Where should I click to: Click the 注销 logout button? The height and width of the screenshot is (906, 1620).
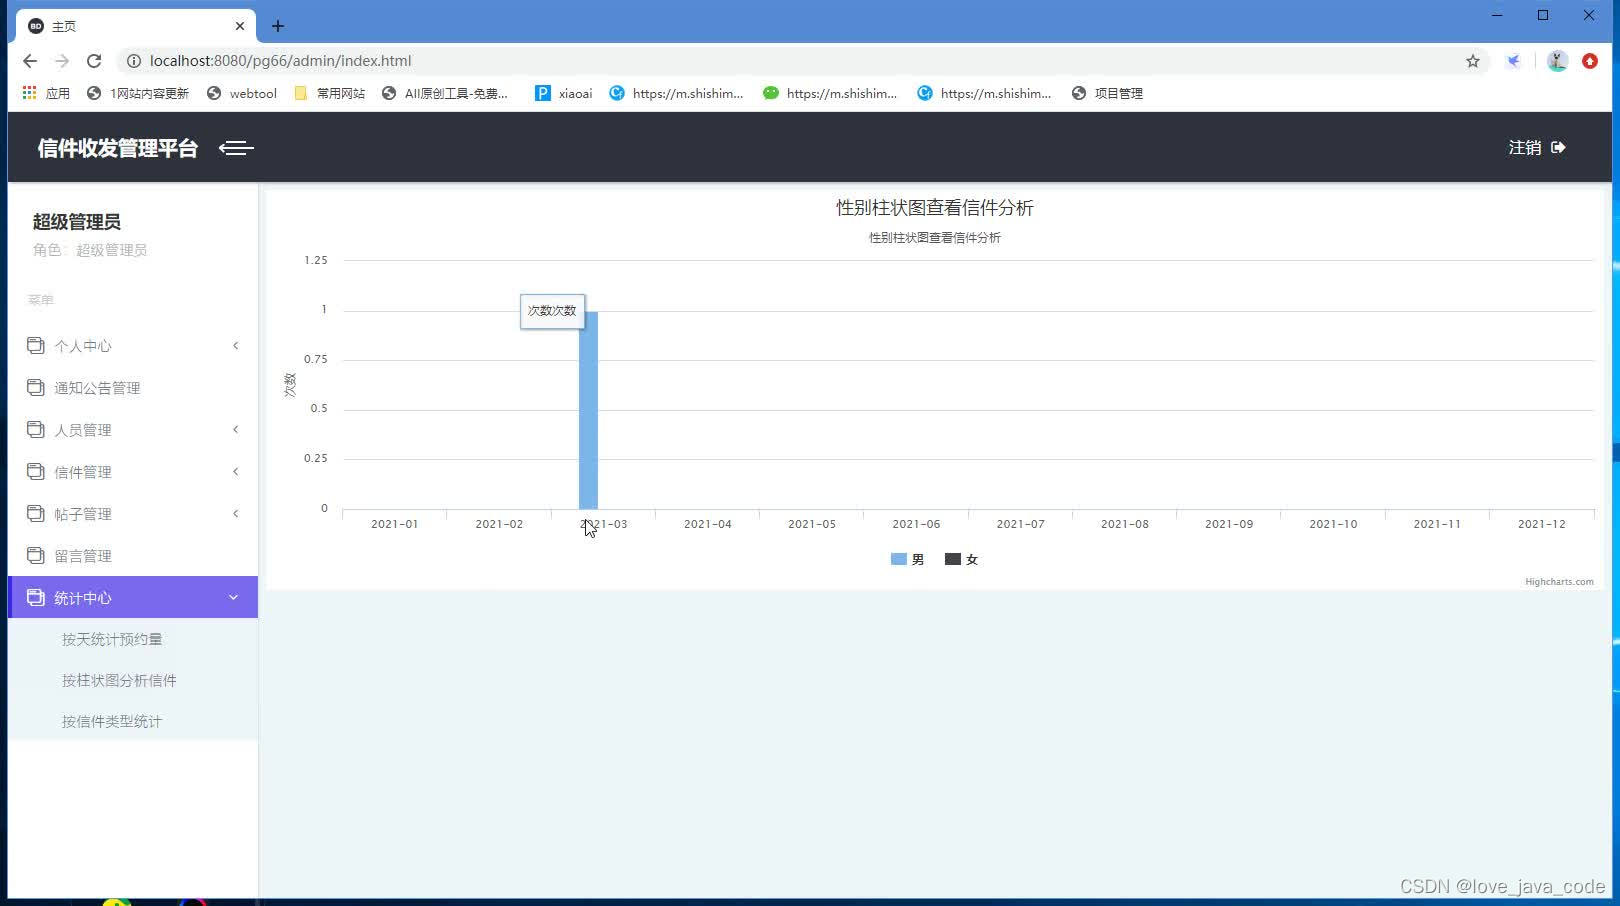coord(1537,147)
